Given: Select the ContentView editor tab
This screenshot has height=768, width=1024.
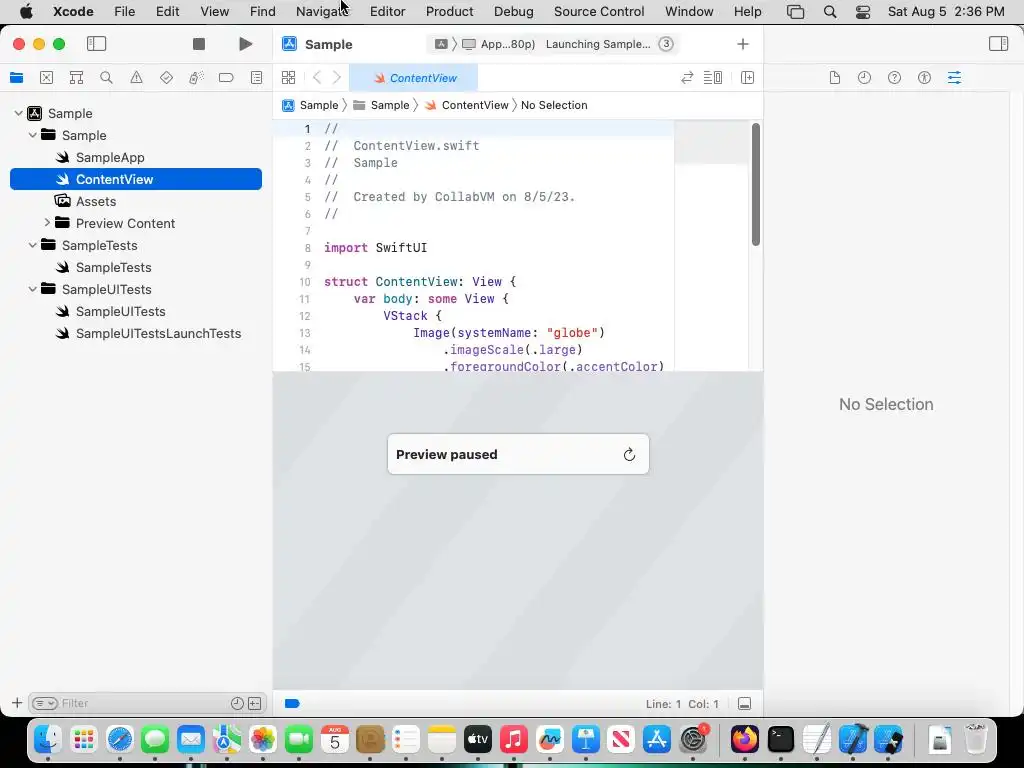Looking at the screenshot, I should pos(413,78).
